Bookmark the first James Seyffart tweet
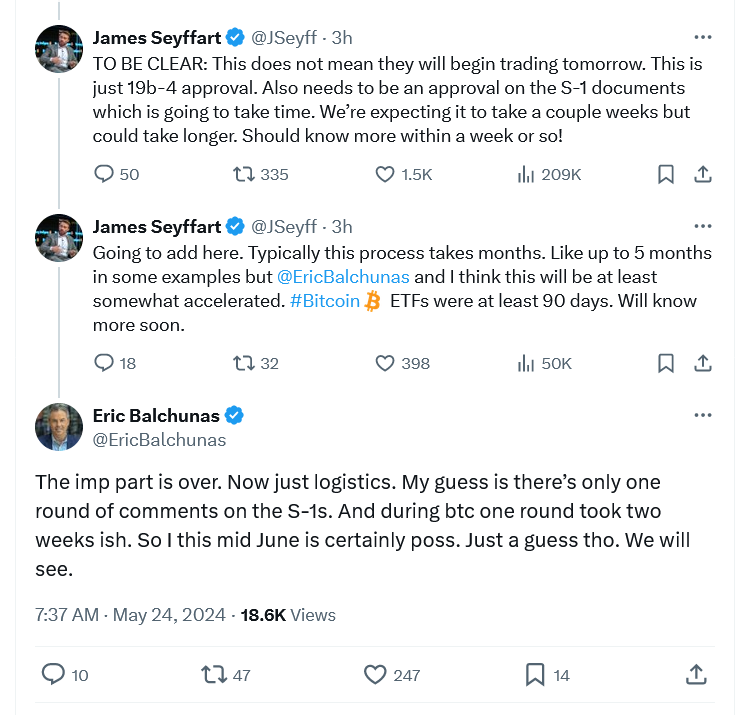Screen dimensions: 750x715 point(665,174)
